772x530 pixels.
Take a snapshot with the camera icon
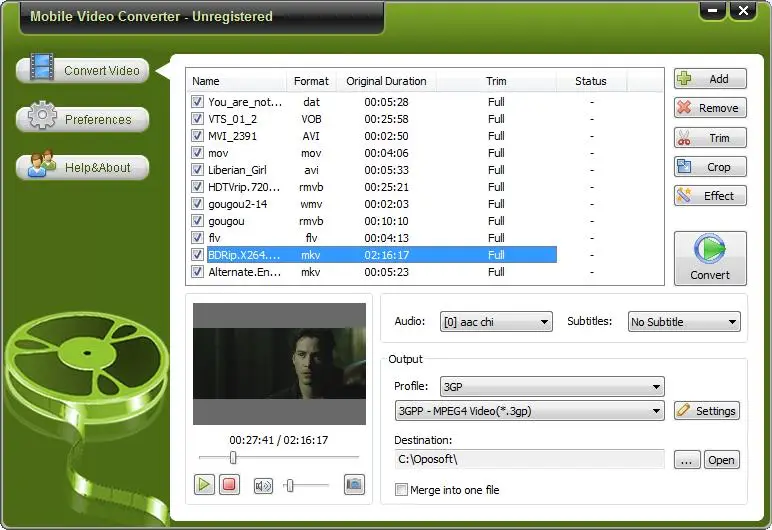pyautogui.click(x=354, y=485)
